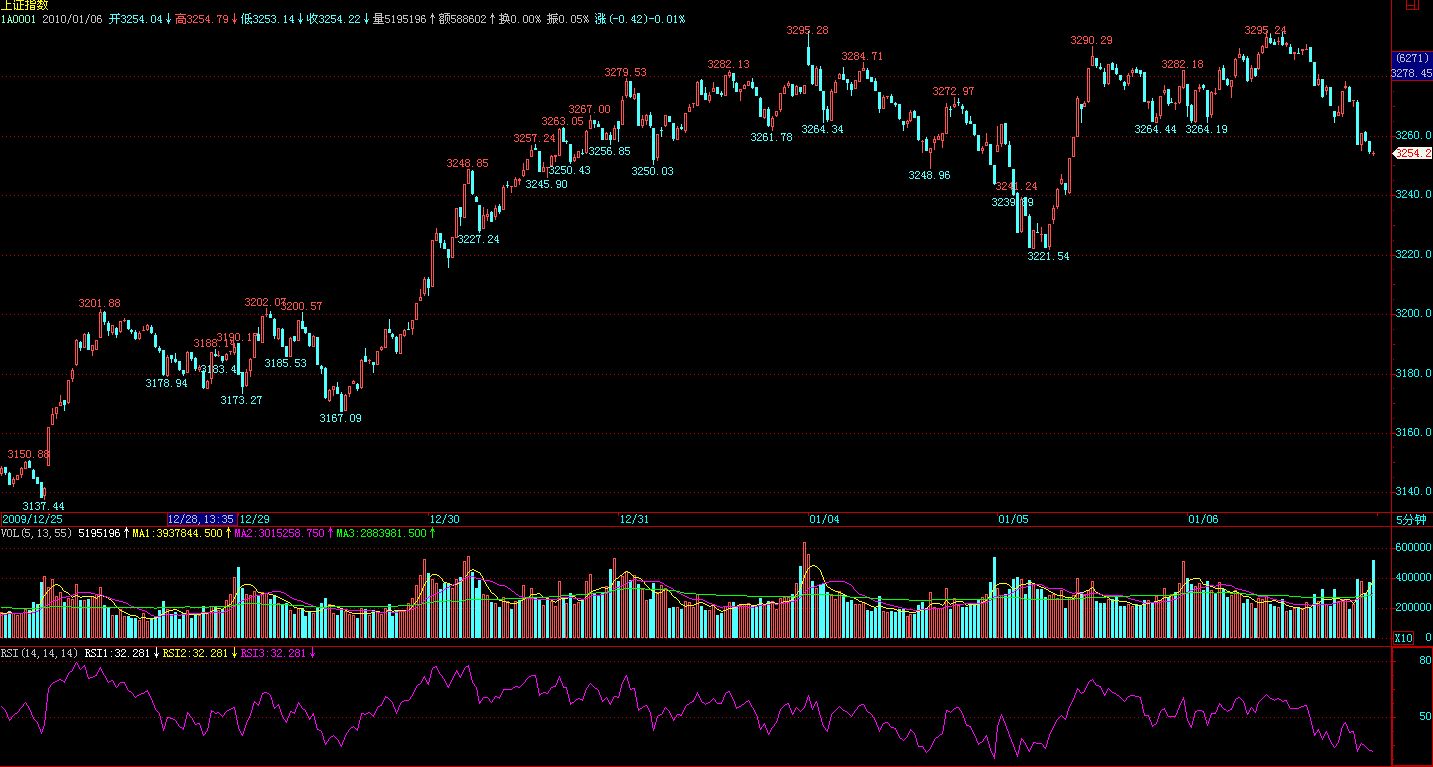
Task: Click the 3282.13 high price label
Action: pos(728,64)
